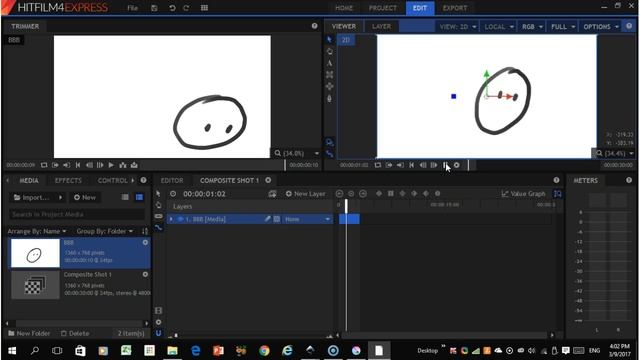Open the blend mode None dropdown
The image size is (640, 360).
(x=307, y=219)
